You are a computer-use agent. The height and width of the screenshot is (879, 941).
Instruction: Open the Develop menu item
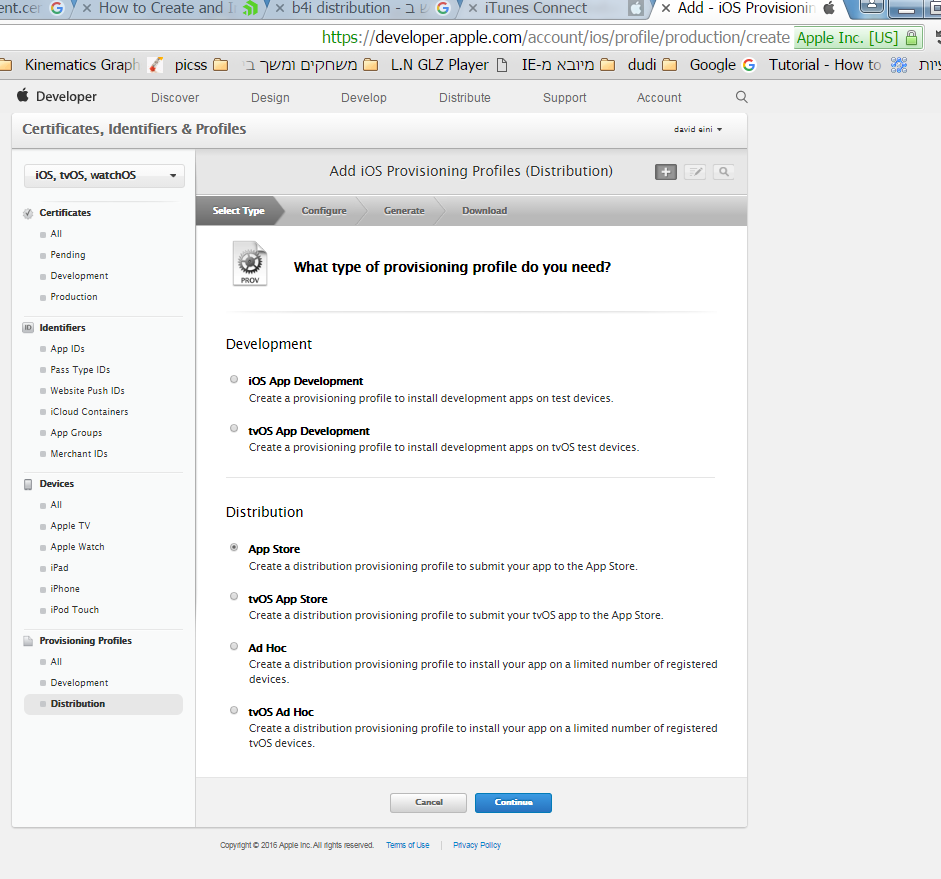[x=364, y=98]
